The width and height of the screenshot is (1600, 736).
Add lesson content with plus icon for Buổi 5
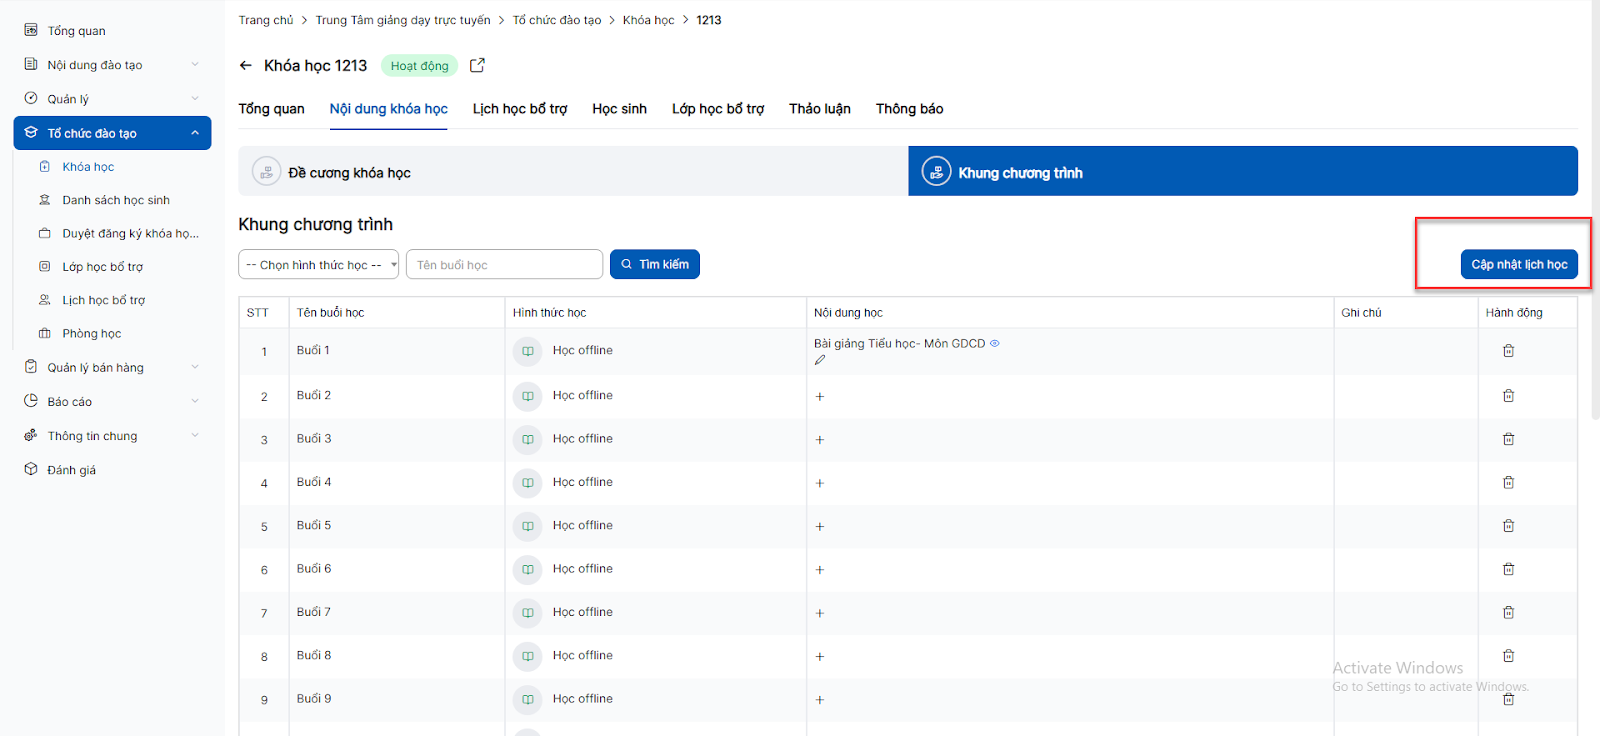pos(820,527)
